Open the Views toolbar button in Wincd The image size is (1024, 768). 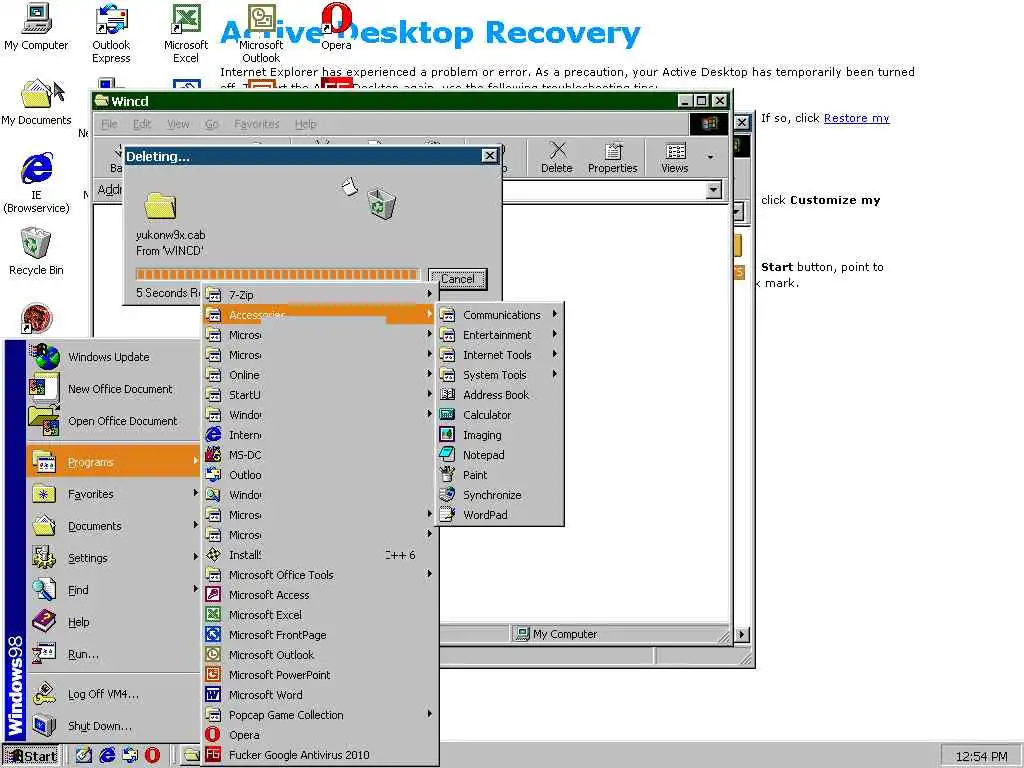pos(675,157)
